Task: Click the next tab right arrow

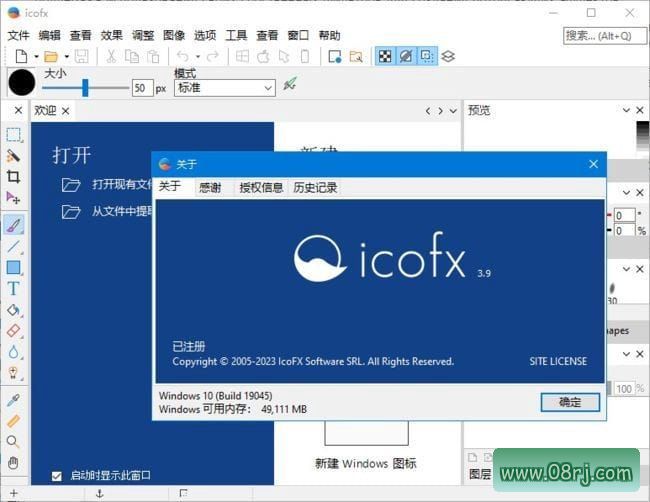Action: point(440,111)
